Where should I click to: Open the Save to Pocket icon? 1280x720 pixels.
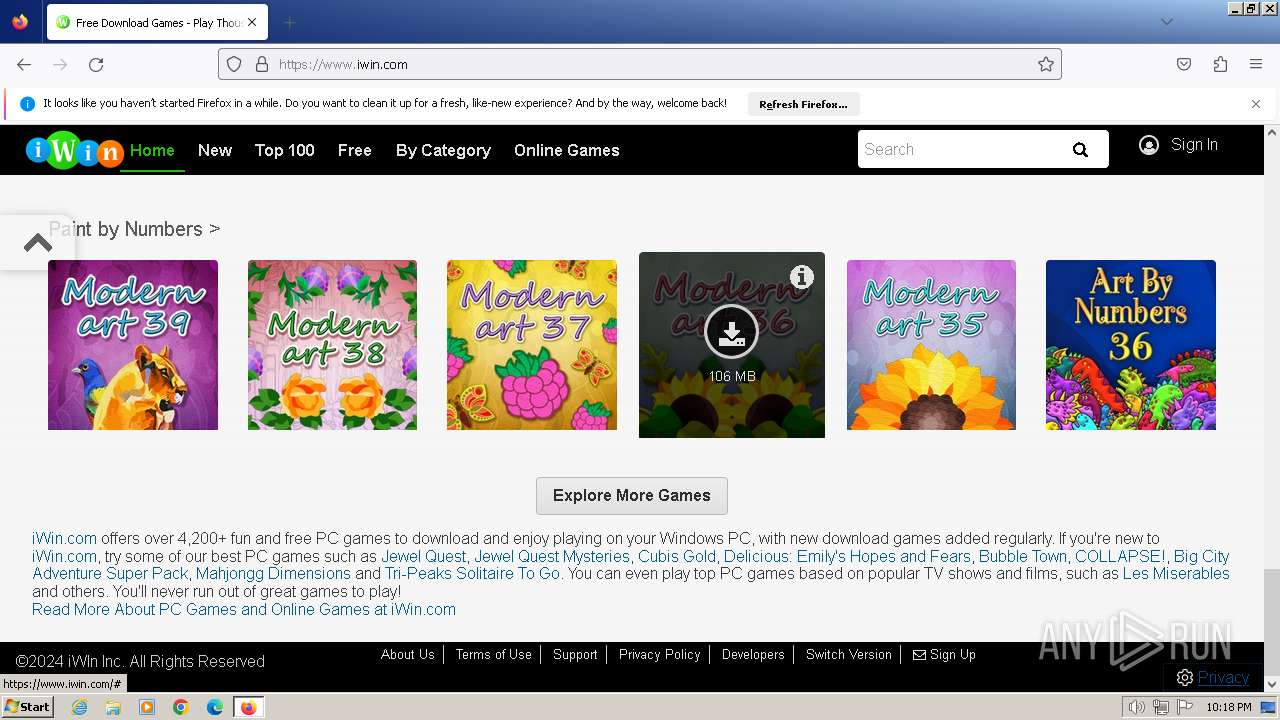(x=1184, y=64)
